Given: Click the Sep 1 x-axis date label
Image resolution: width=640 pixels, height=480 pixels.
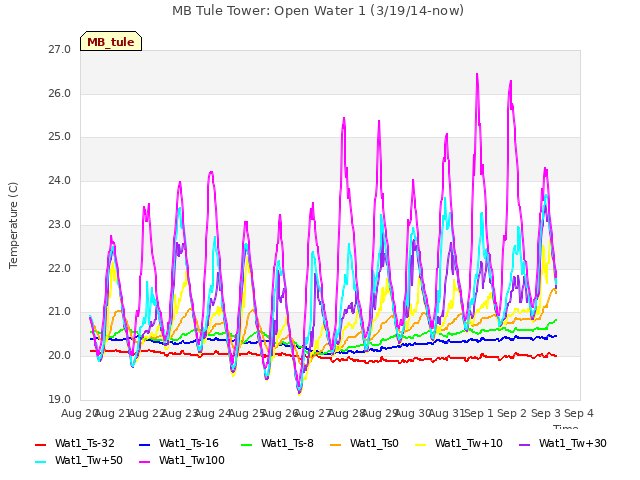Looking at the screenshot, I should (x=479, y=413).
